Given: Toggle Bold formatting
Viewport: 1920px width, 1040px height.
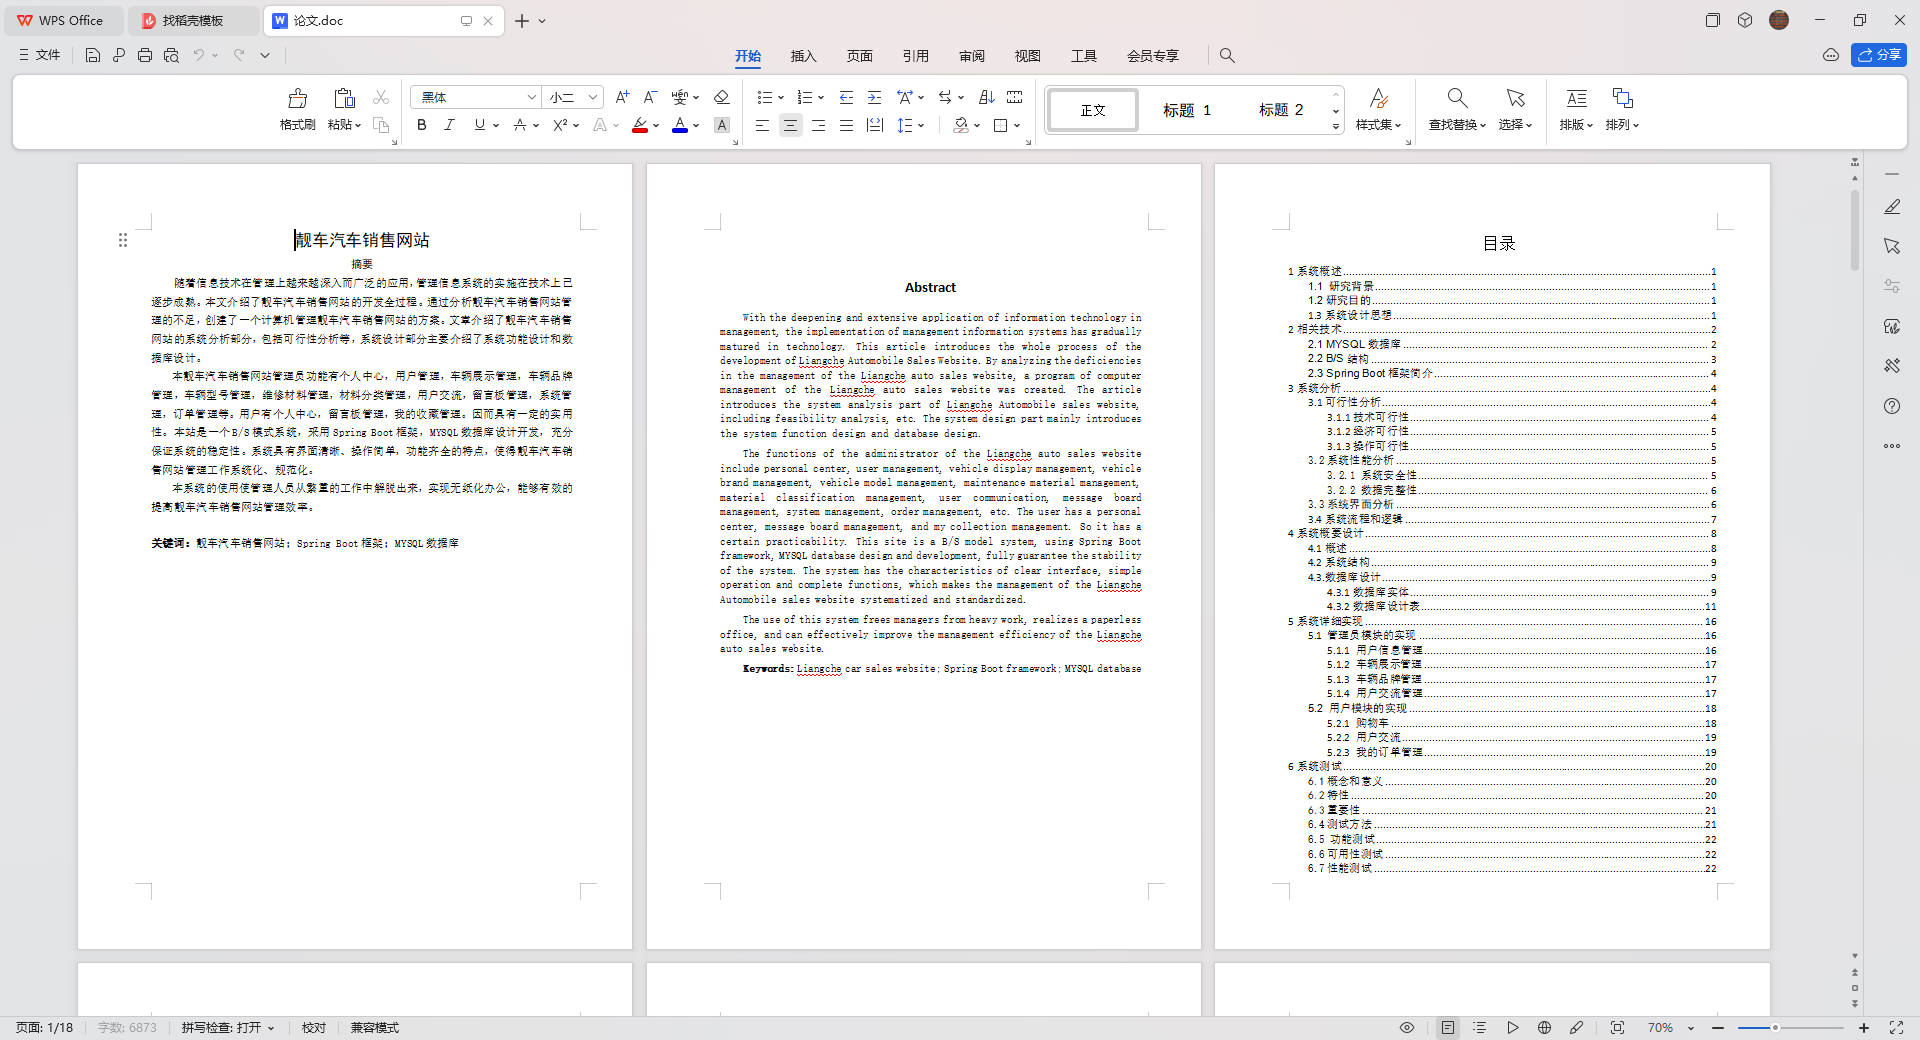Looking at the screenshot, I should [x=421, y=125].
